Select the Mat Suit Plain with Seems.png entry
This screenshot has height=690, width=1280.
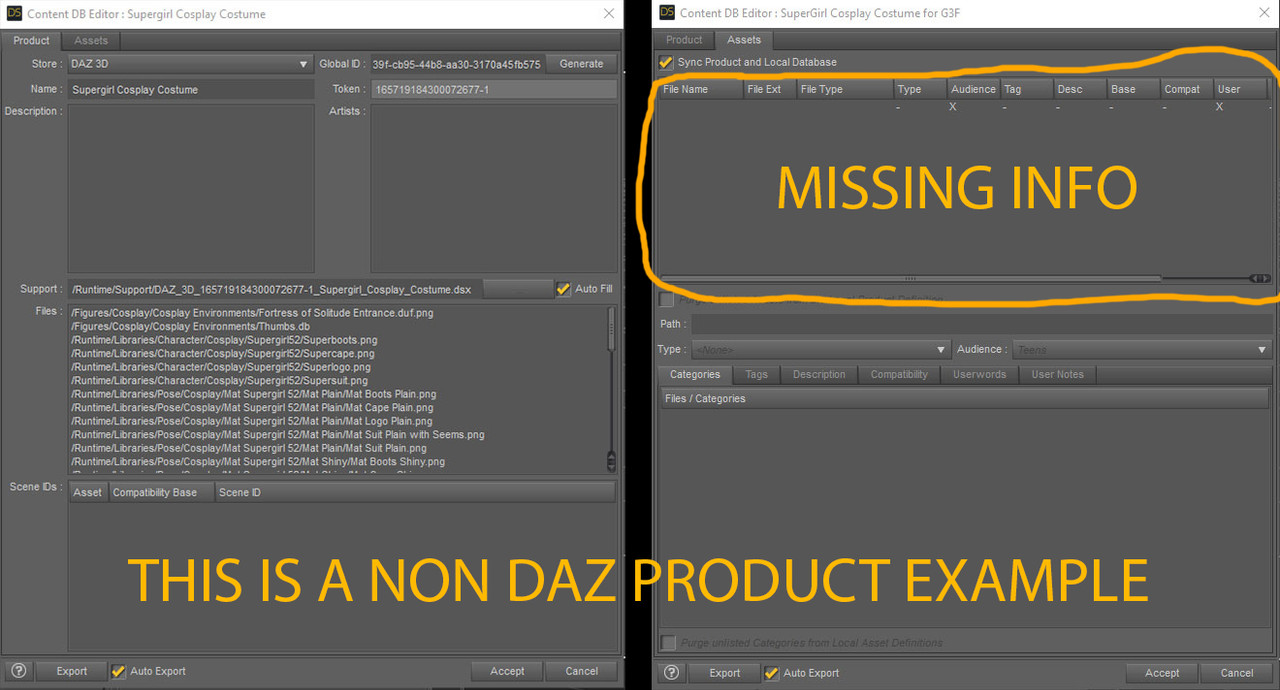pyautogui.click(x=277, y=435)
